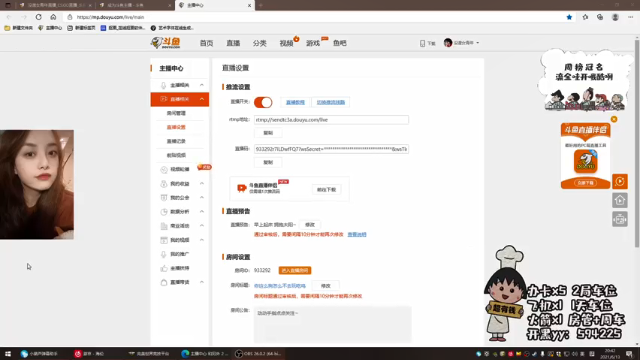Expand the 数据分析 sidebar section
Image resolution: width=640 pixels, height=360 pixels.
[x=202, y=211]
